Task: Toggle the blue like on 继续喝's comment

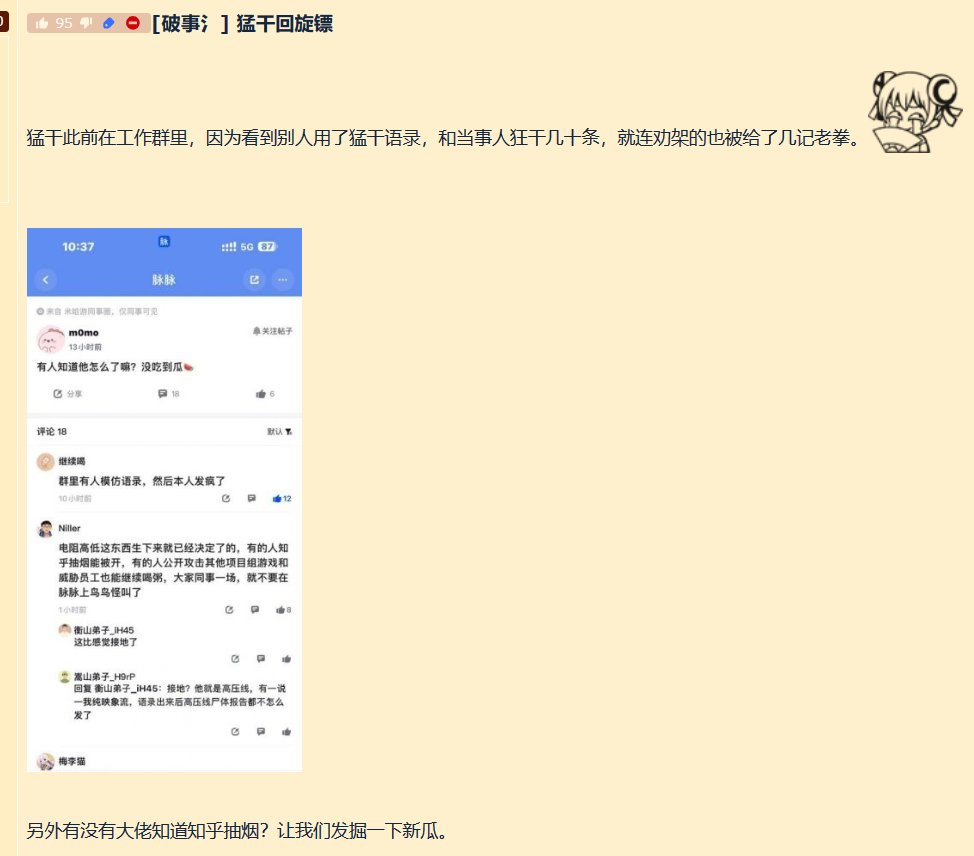Action: pos(281,498)
